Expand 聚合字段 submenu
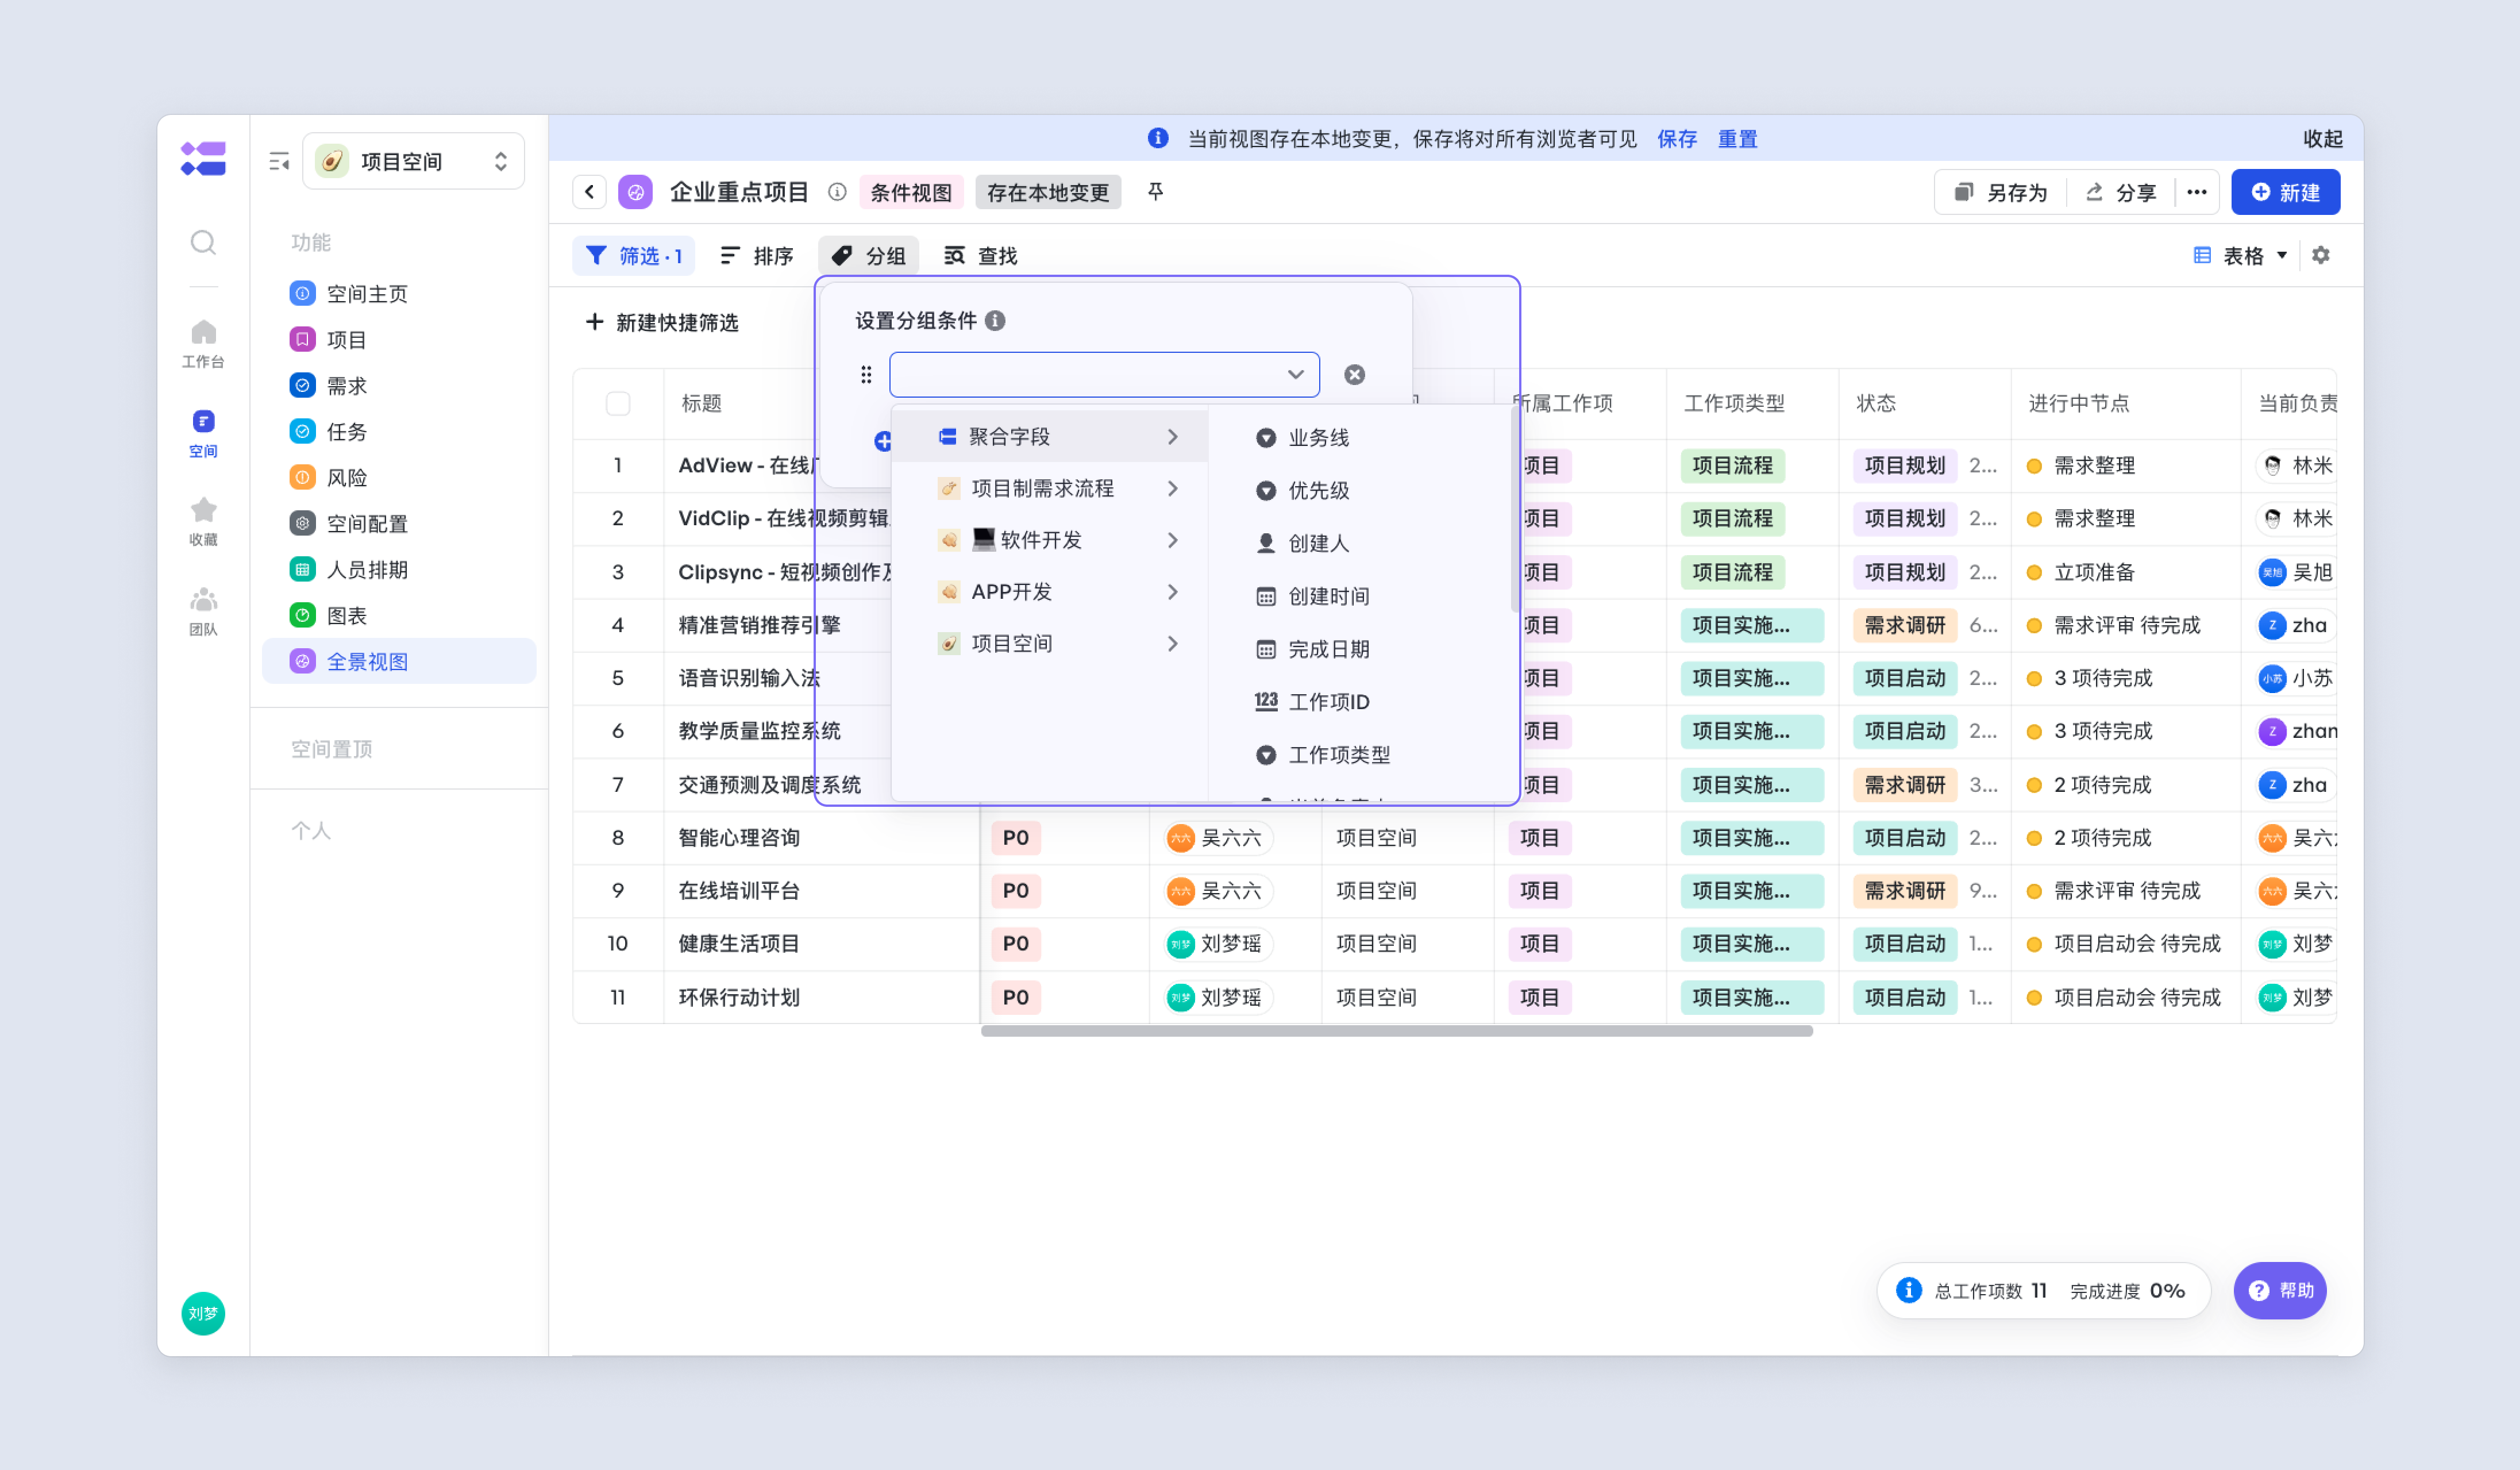The height and width of the screenshot is (1470, 2520). [1049, 437]
